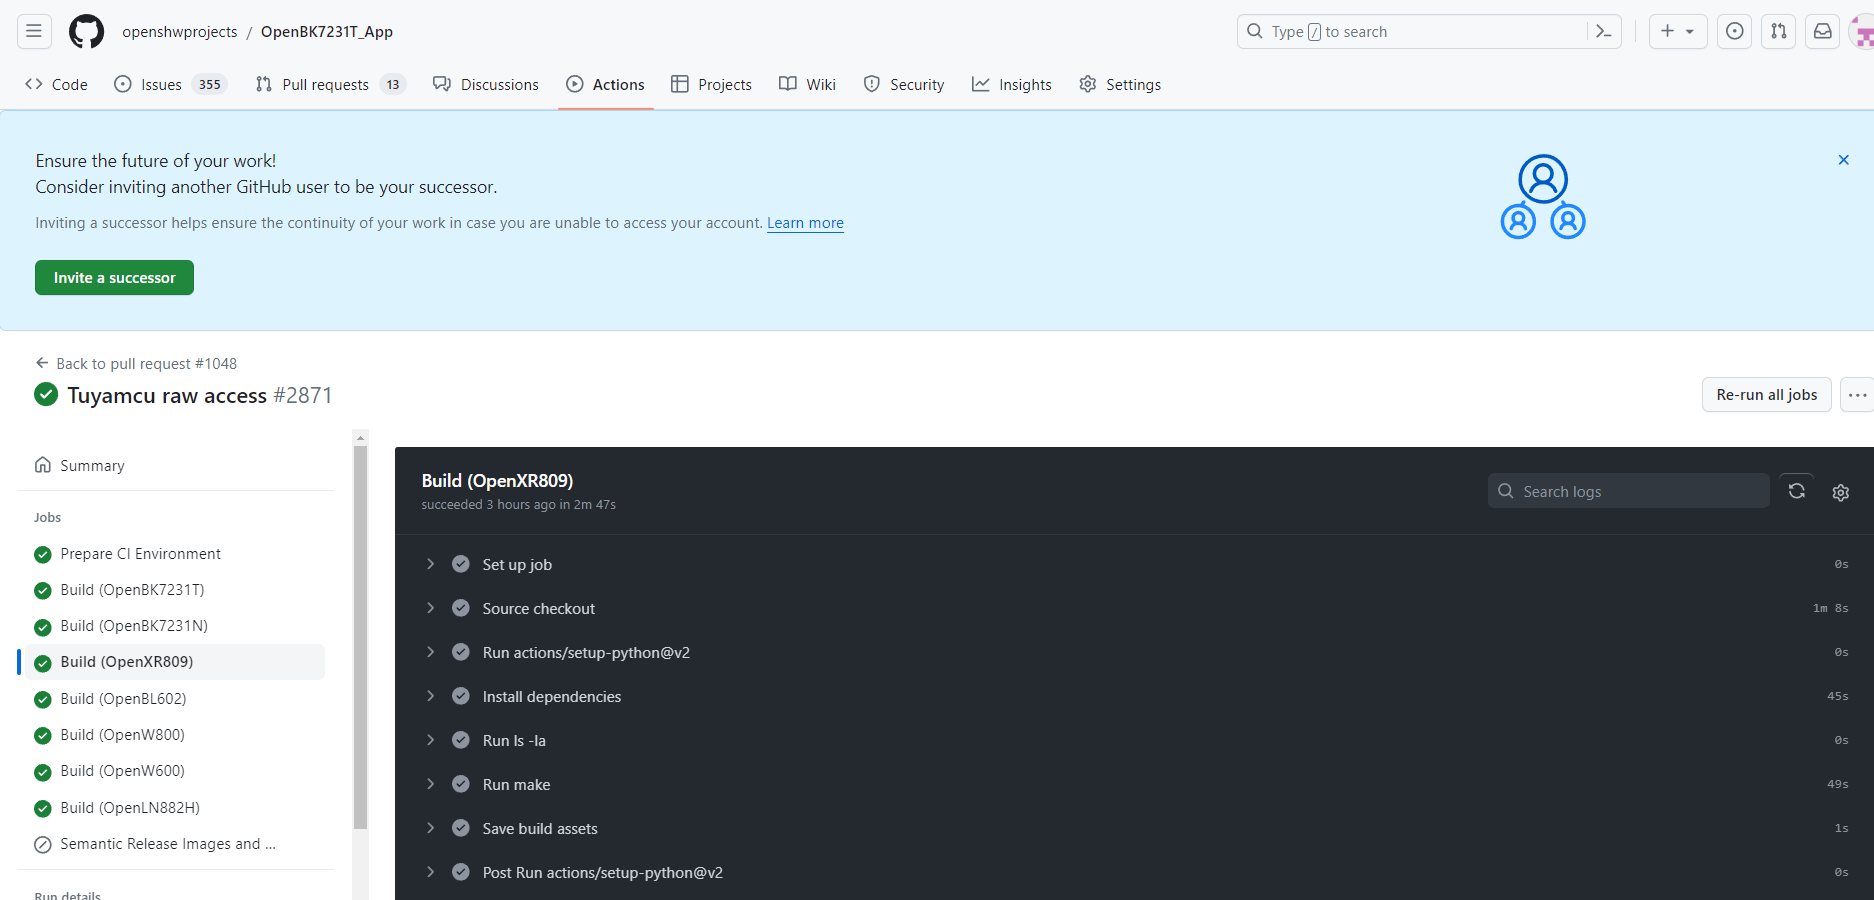The height and width of the screenshot is (900, 1874).
Task: Click the jobs sidebar scrollbar
Action: (360, 637)
